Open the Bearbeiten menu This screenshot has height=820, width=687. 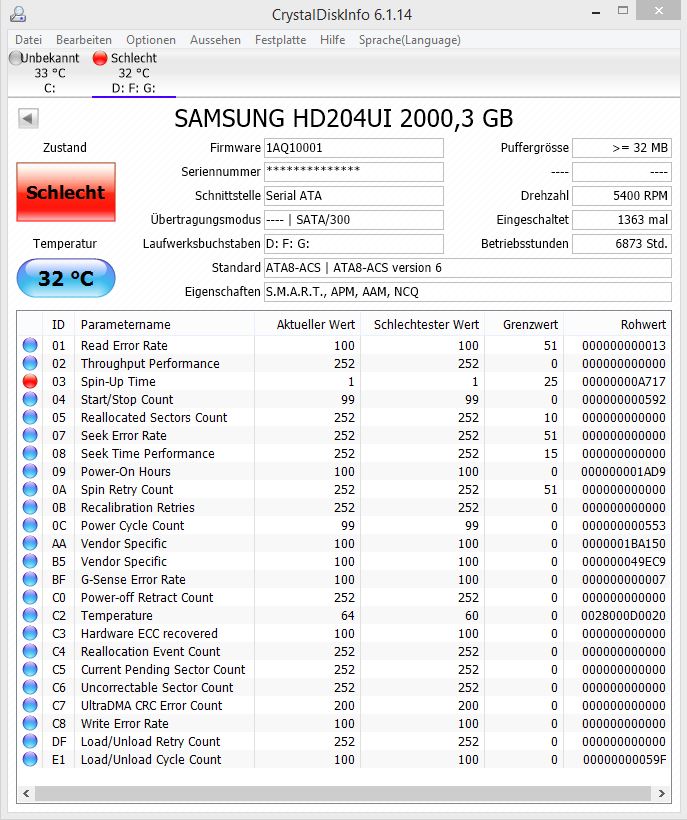[84, 40]
